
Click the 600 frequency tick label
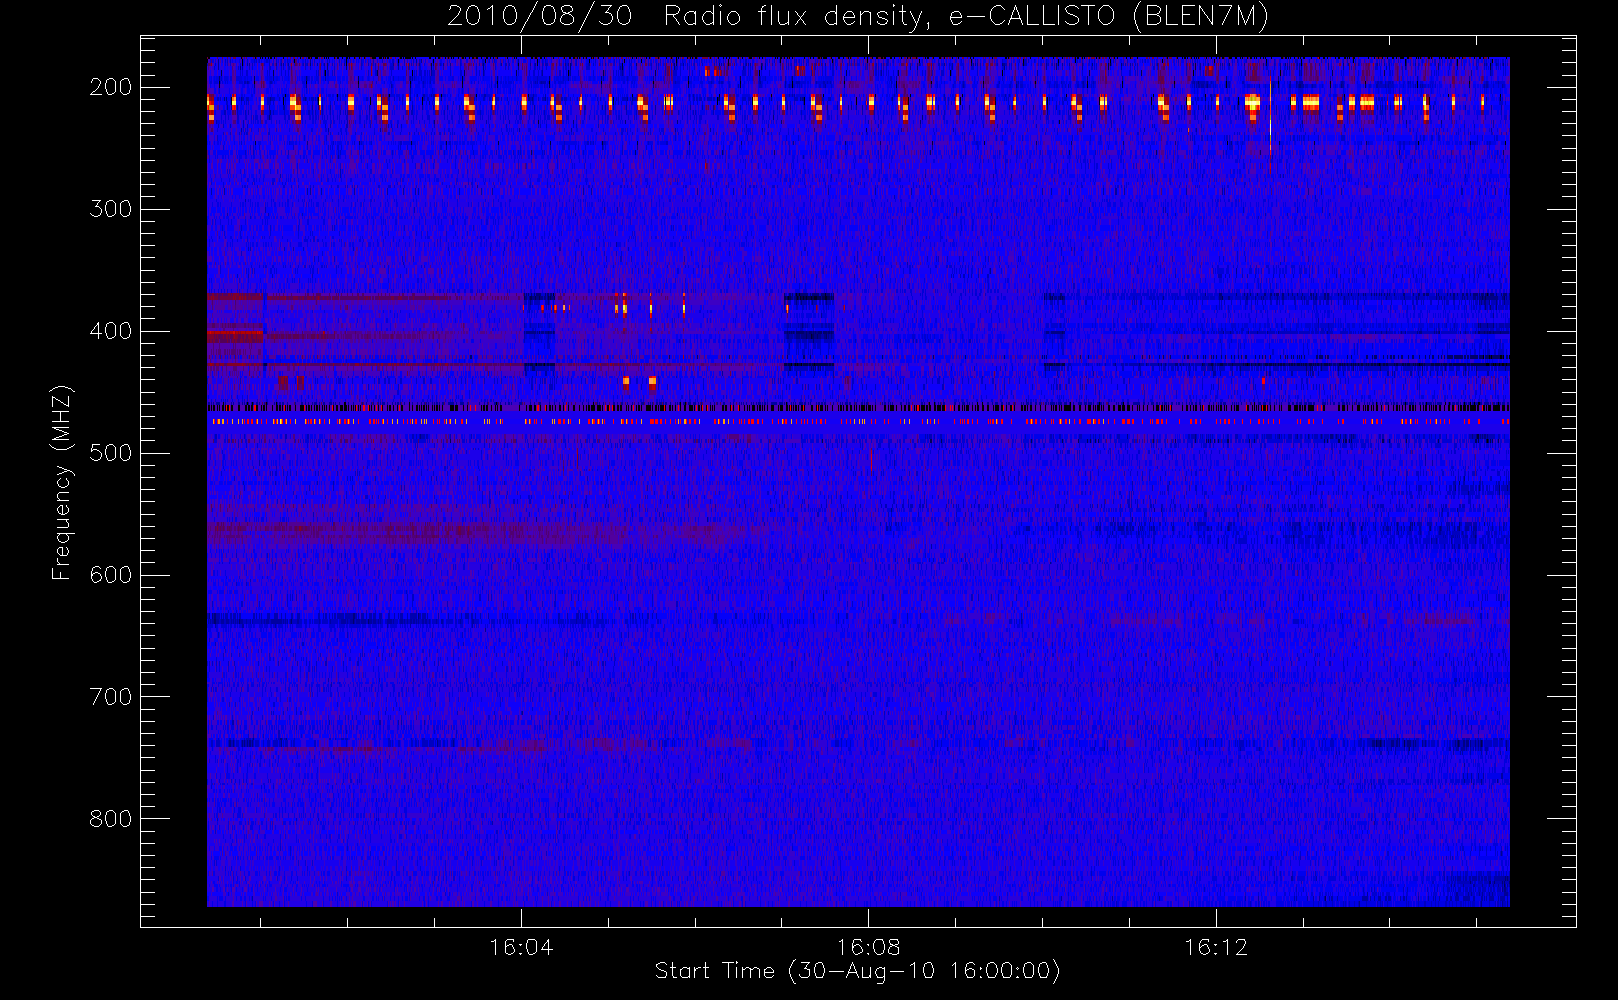111,575
